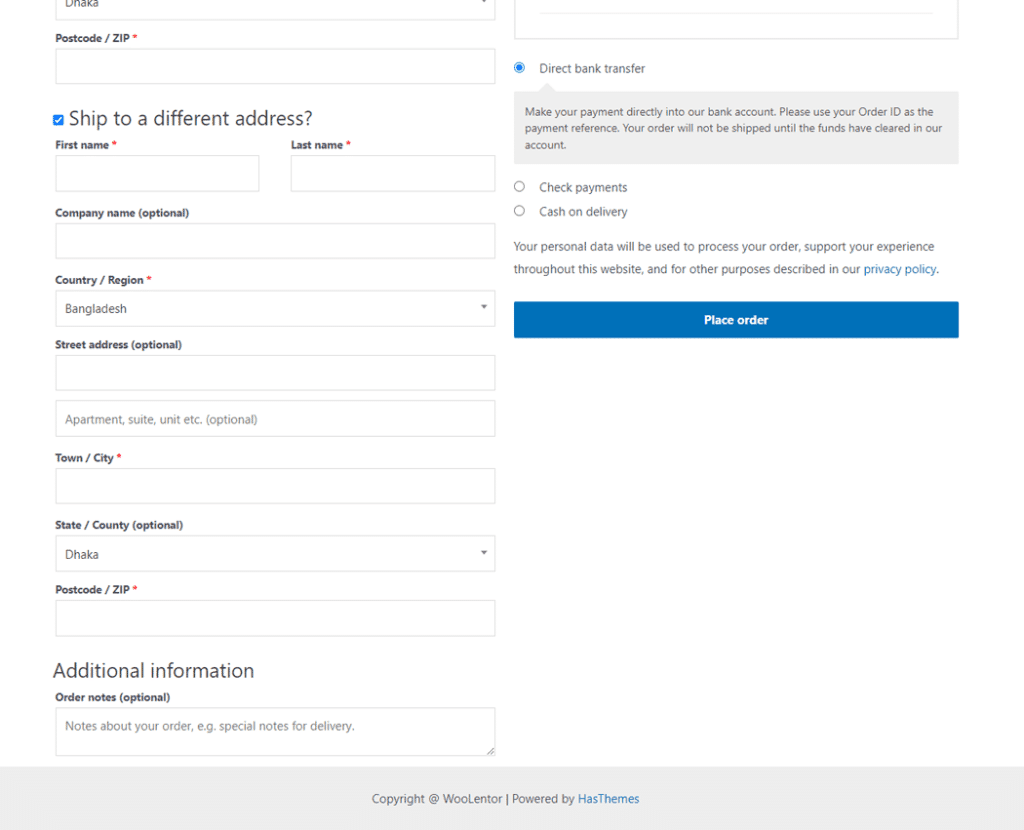Click the shipping Town / City field
The width and height of the screenshot is (1024, 830).
275,486
